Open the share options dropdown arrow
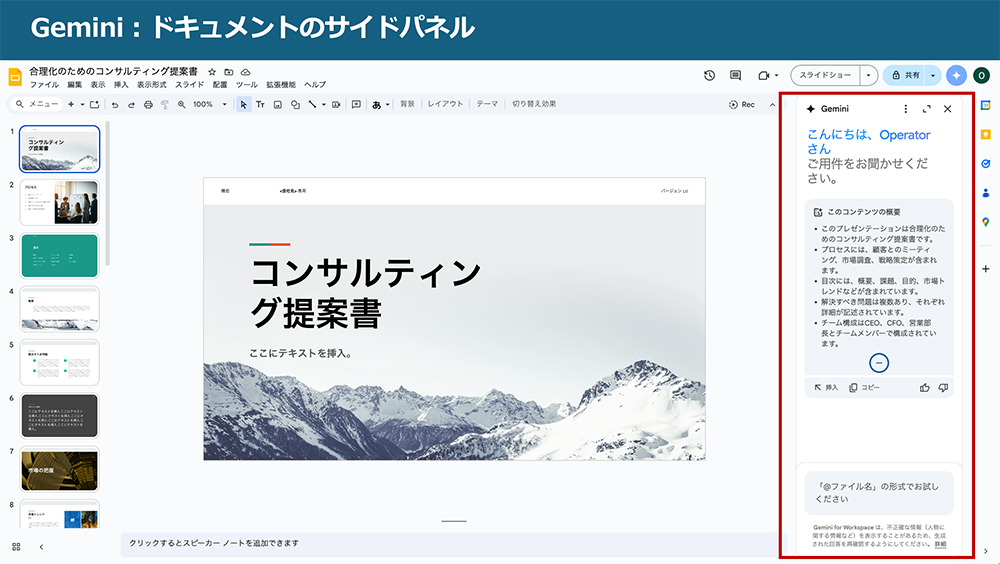Screen dimensions: 1000x564 933,75
